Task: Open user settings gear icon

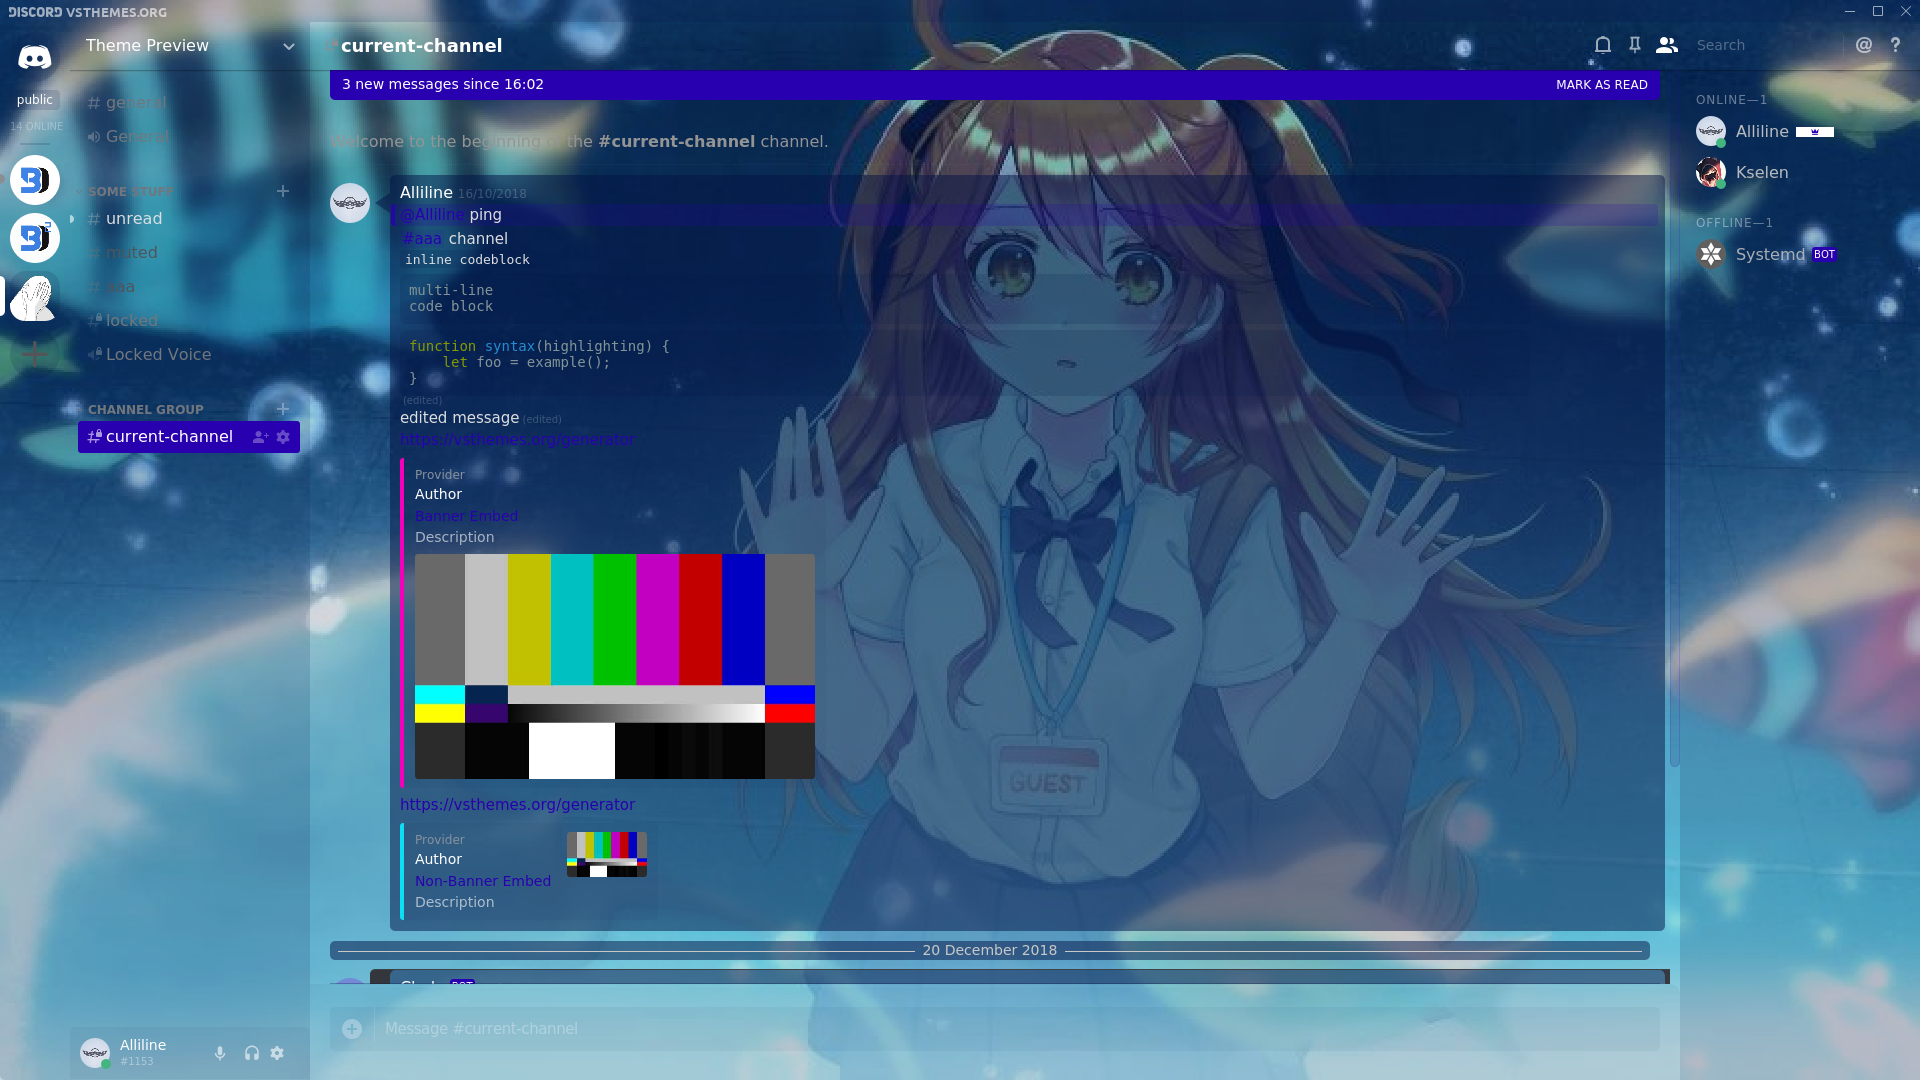Action: 278,1053
